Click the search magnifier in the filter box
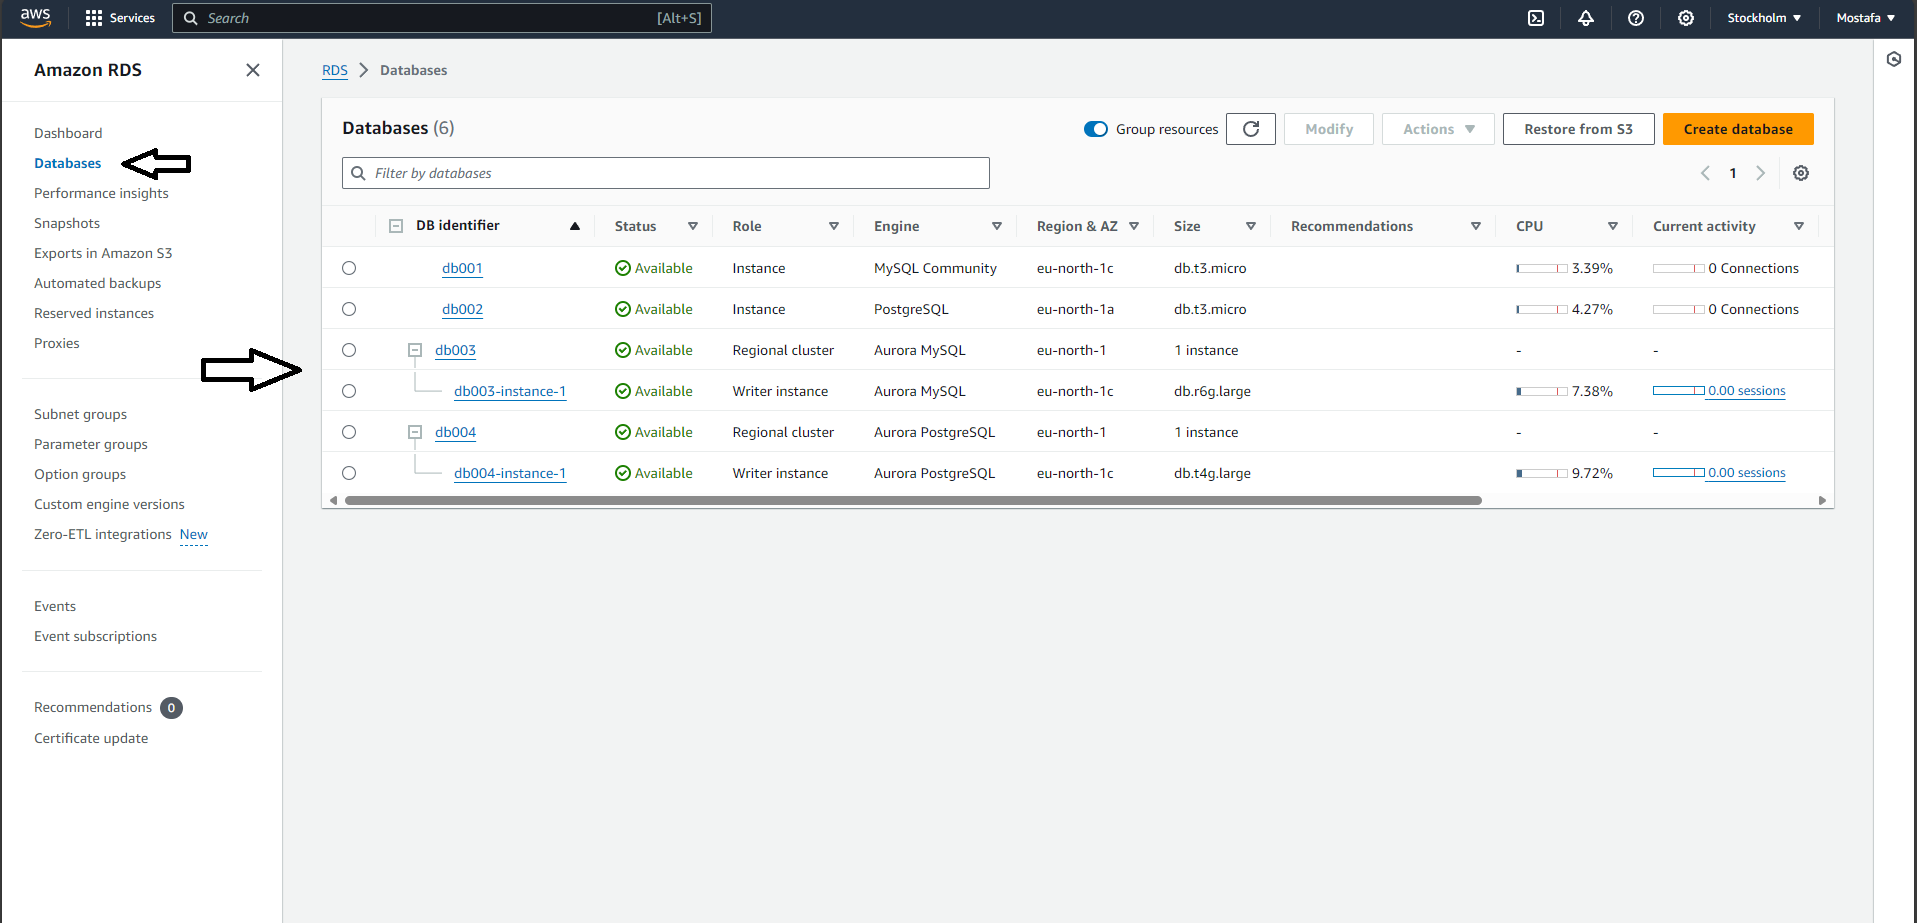 359,173
